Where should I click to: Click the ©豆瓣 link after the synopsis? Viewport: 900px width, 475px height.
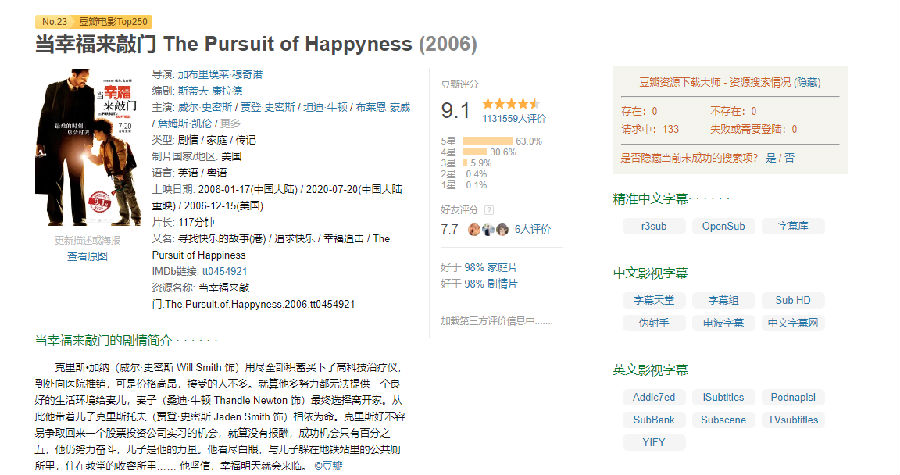click(x=328, y=466)
